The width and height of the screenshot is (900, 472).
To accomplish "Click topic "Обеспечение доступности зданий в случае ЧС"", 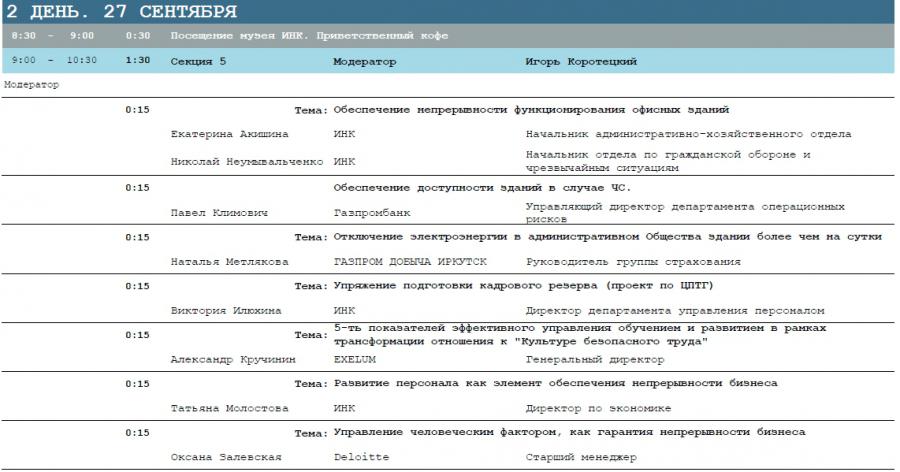I will coord(481,187).
